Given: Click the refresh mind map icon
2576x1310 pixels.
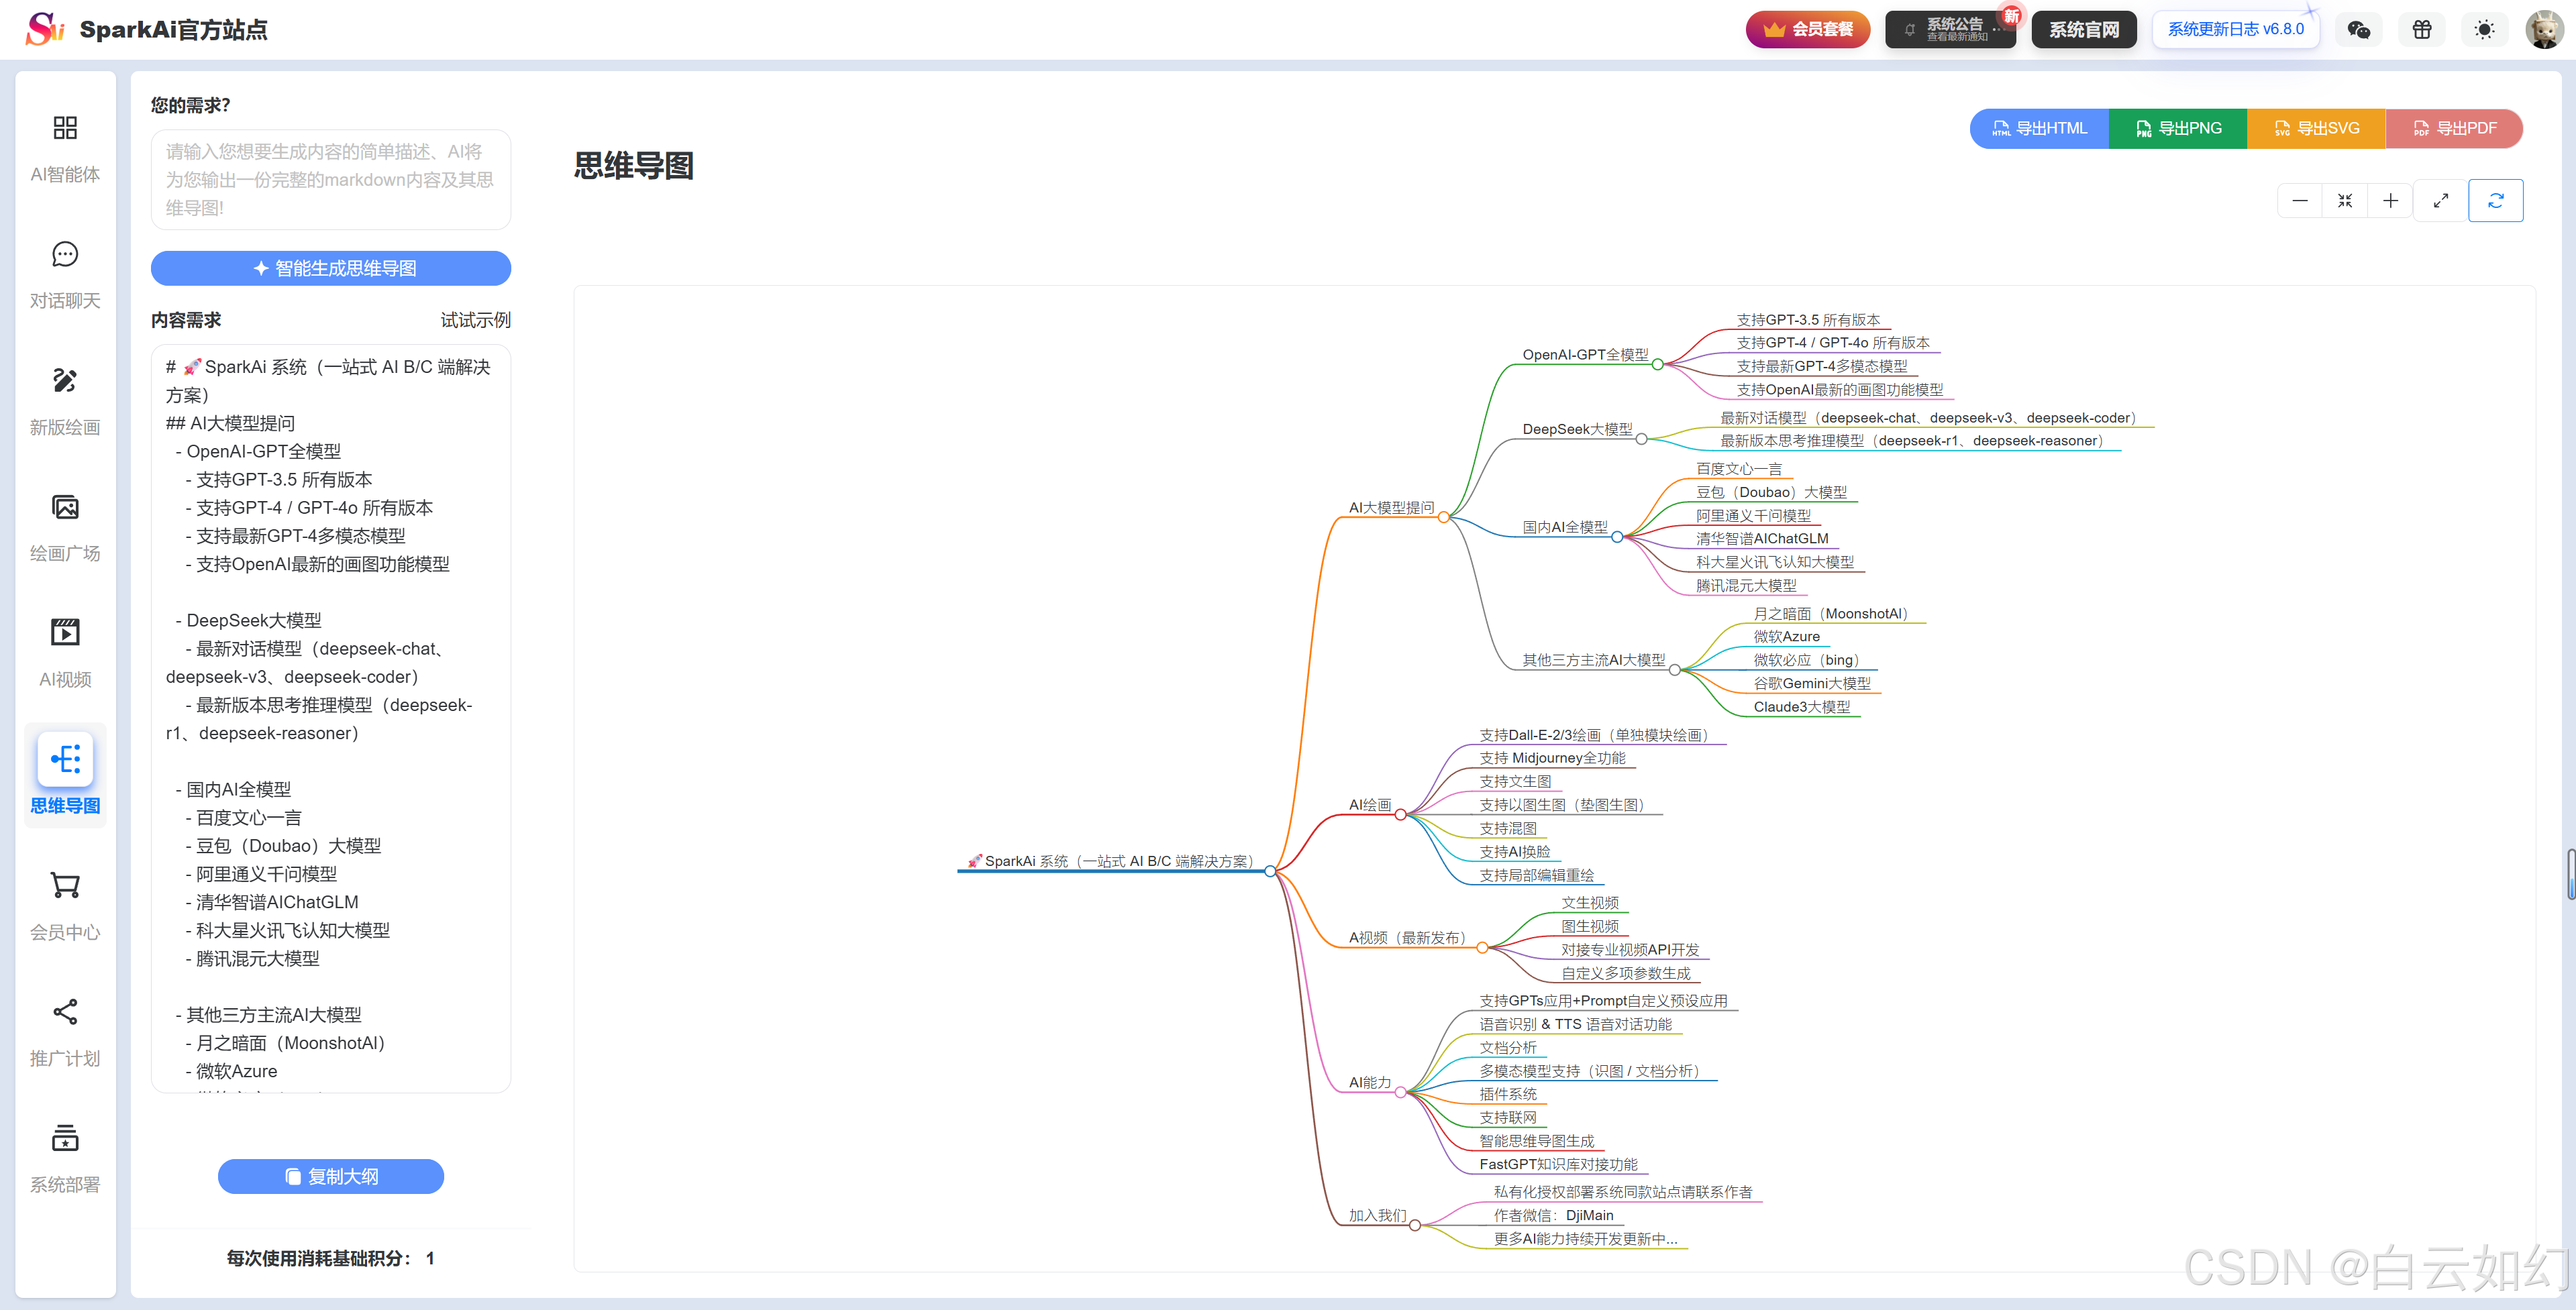Looking at the screenshot, I should click(x=2495, y=201).
